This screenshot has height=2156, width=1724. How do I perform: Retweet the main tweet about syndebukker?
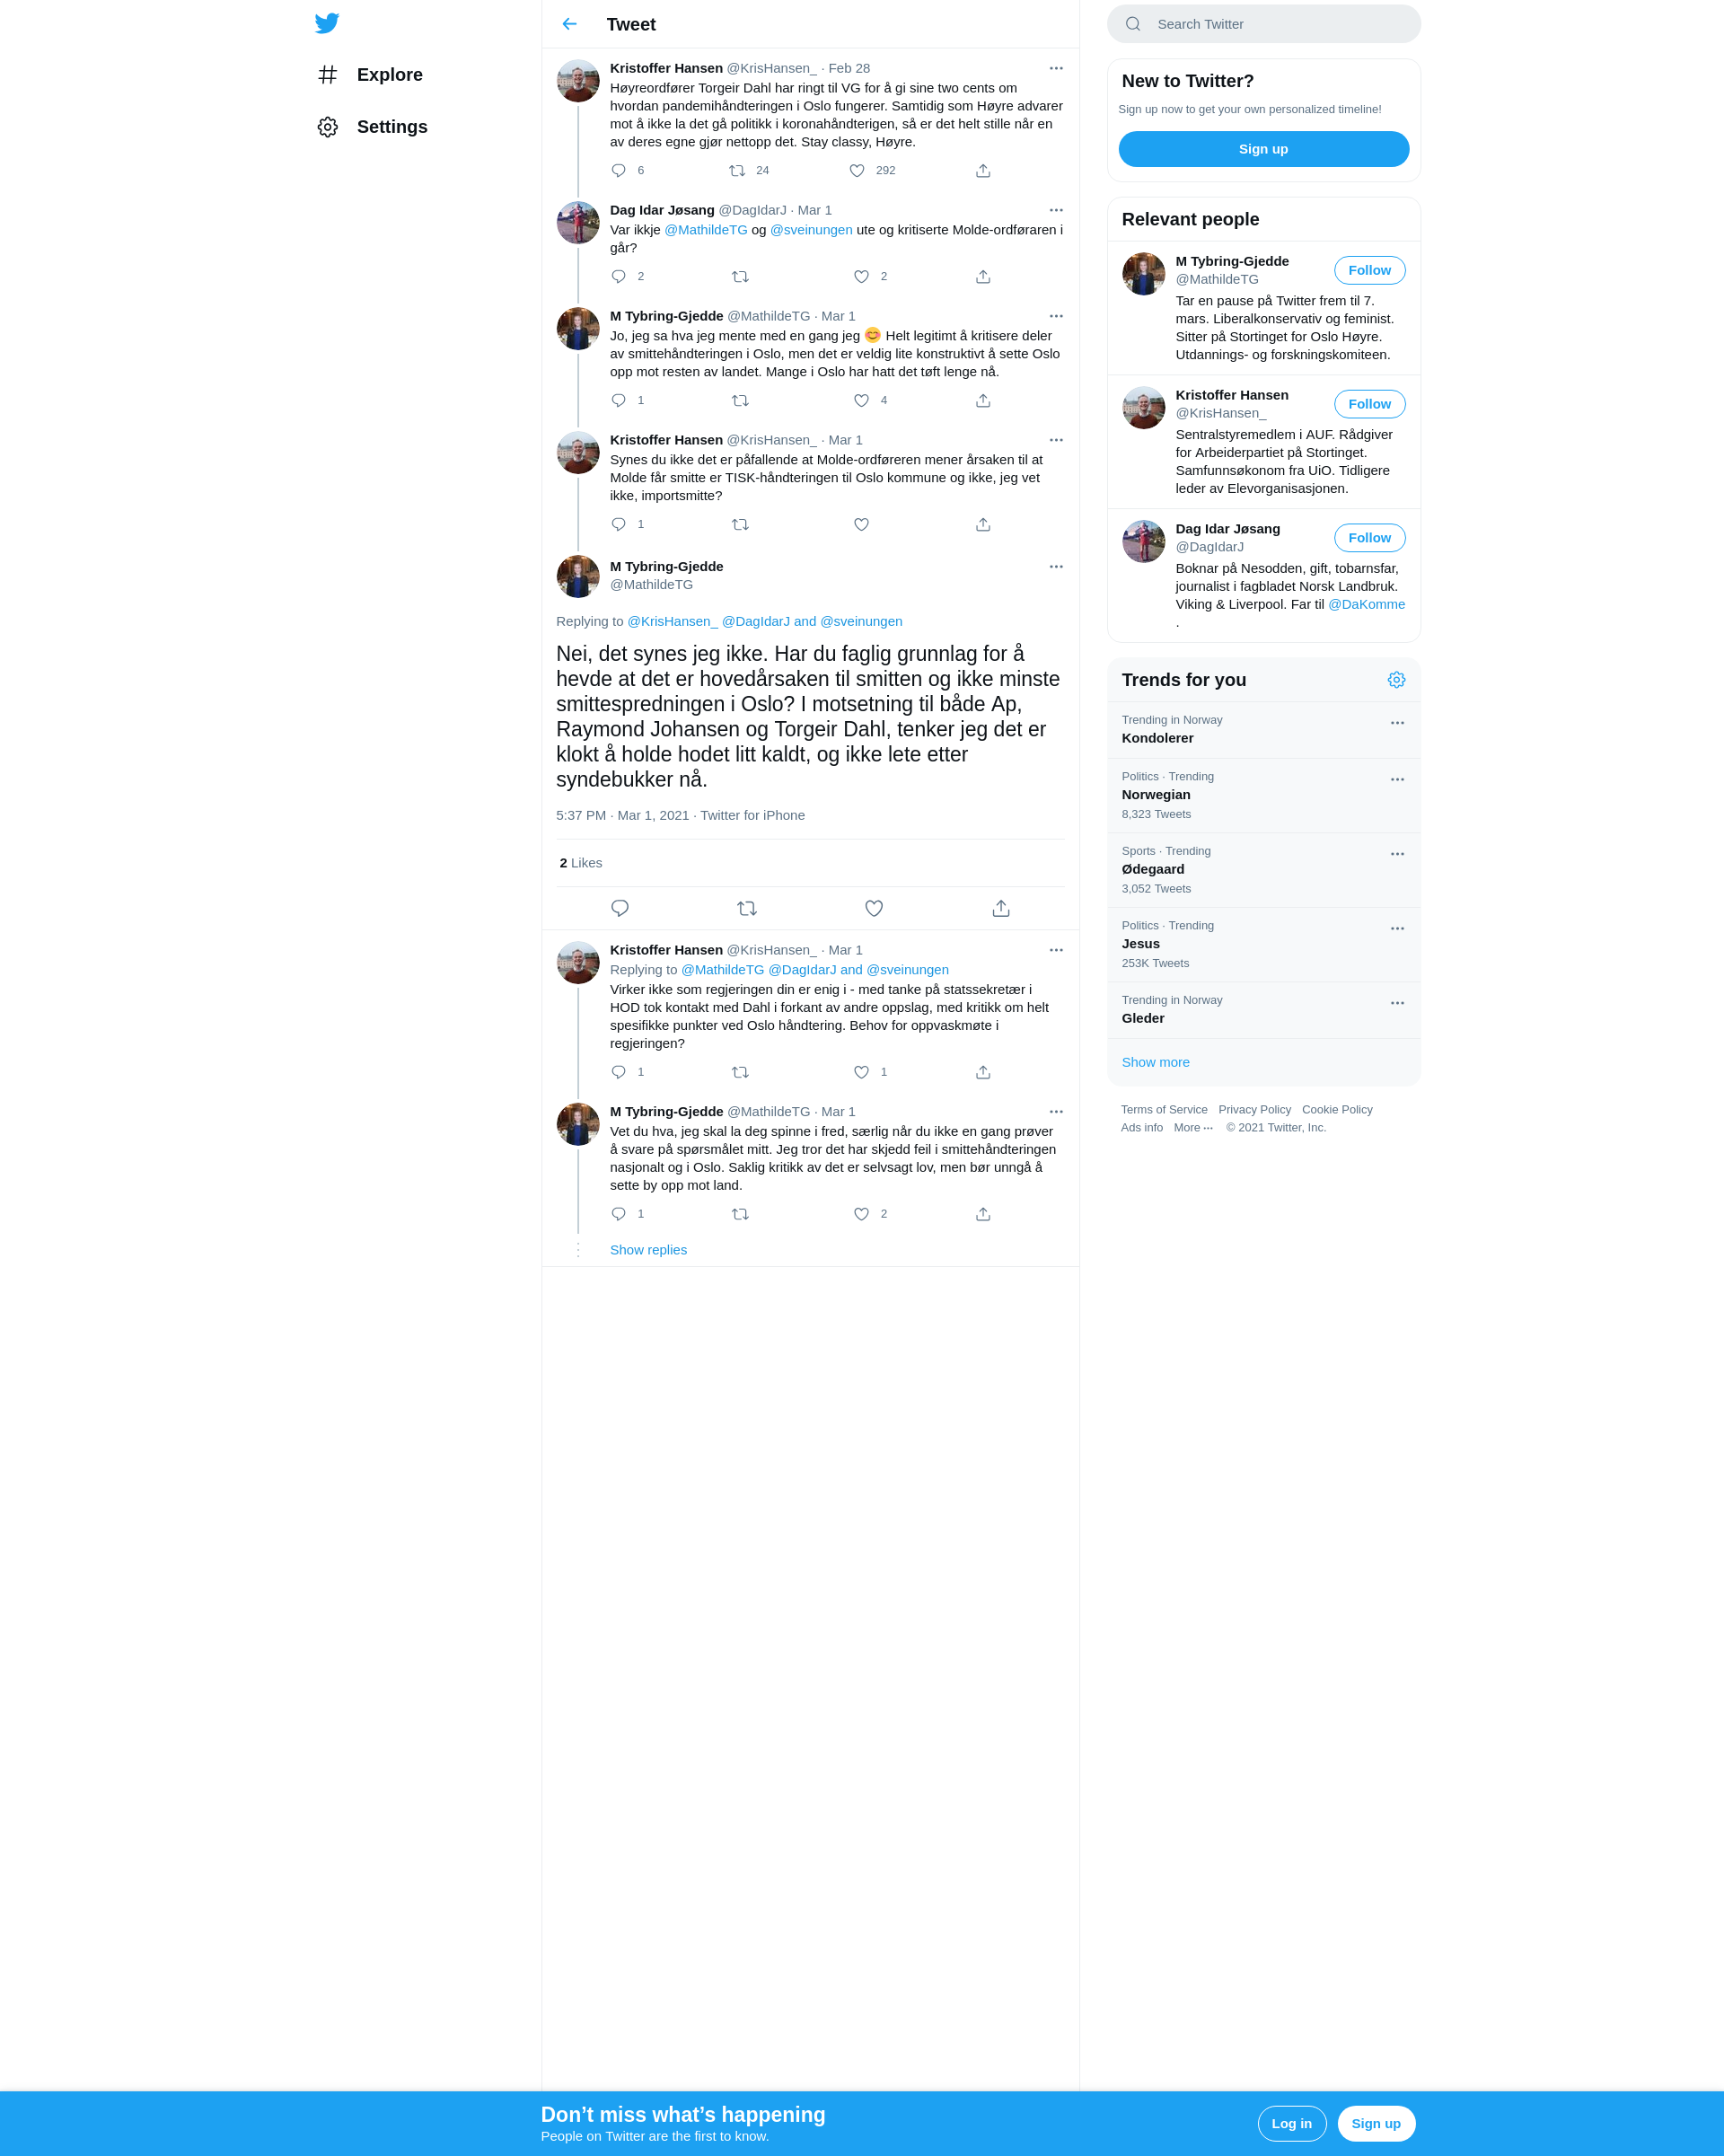(747, 908)
